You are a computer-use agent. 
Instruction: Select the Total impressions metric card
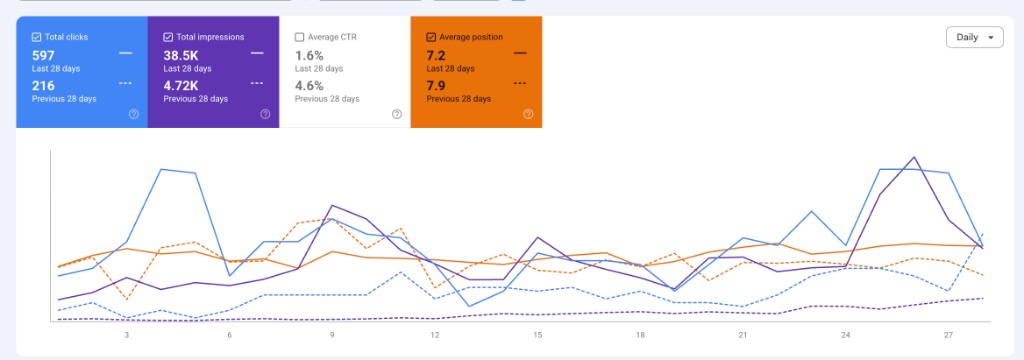click(214, 72)
